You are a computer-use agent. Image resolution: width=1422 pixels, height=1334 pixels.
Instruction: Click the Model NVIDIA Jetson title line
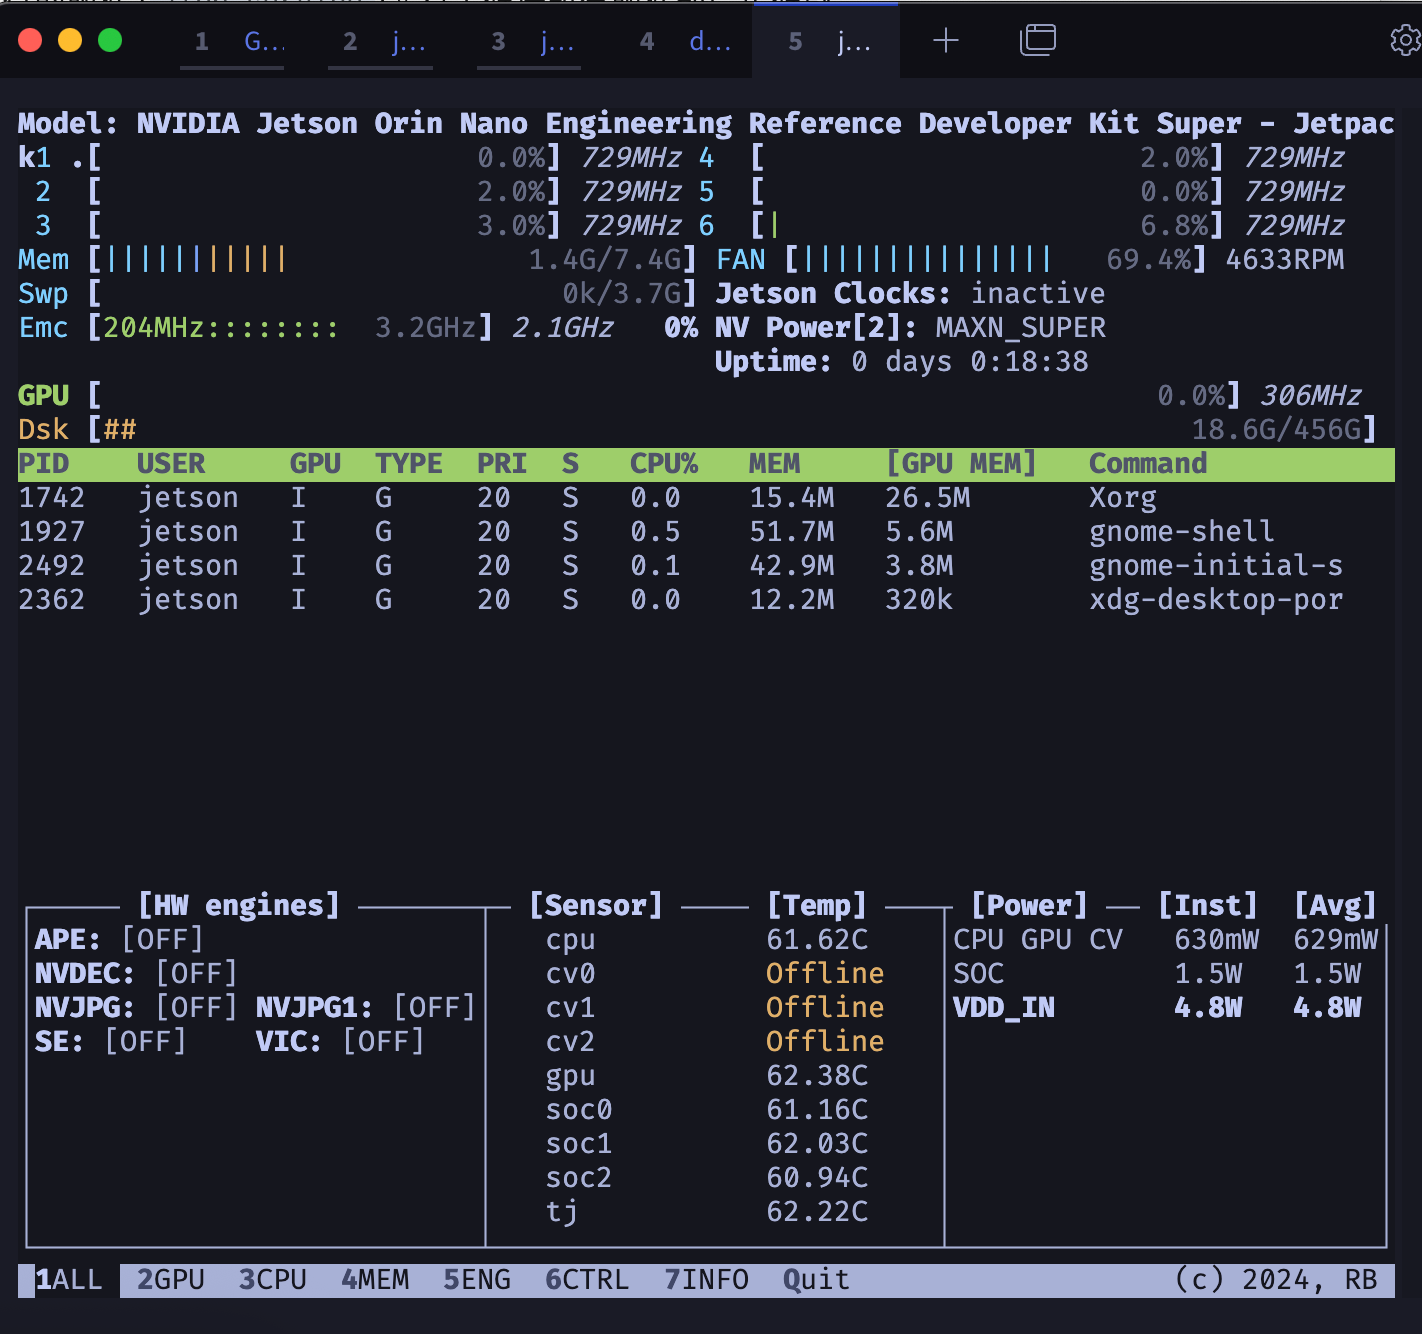coord(706,124)
